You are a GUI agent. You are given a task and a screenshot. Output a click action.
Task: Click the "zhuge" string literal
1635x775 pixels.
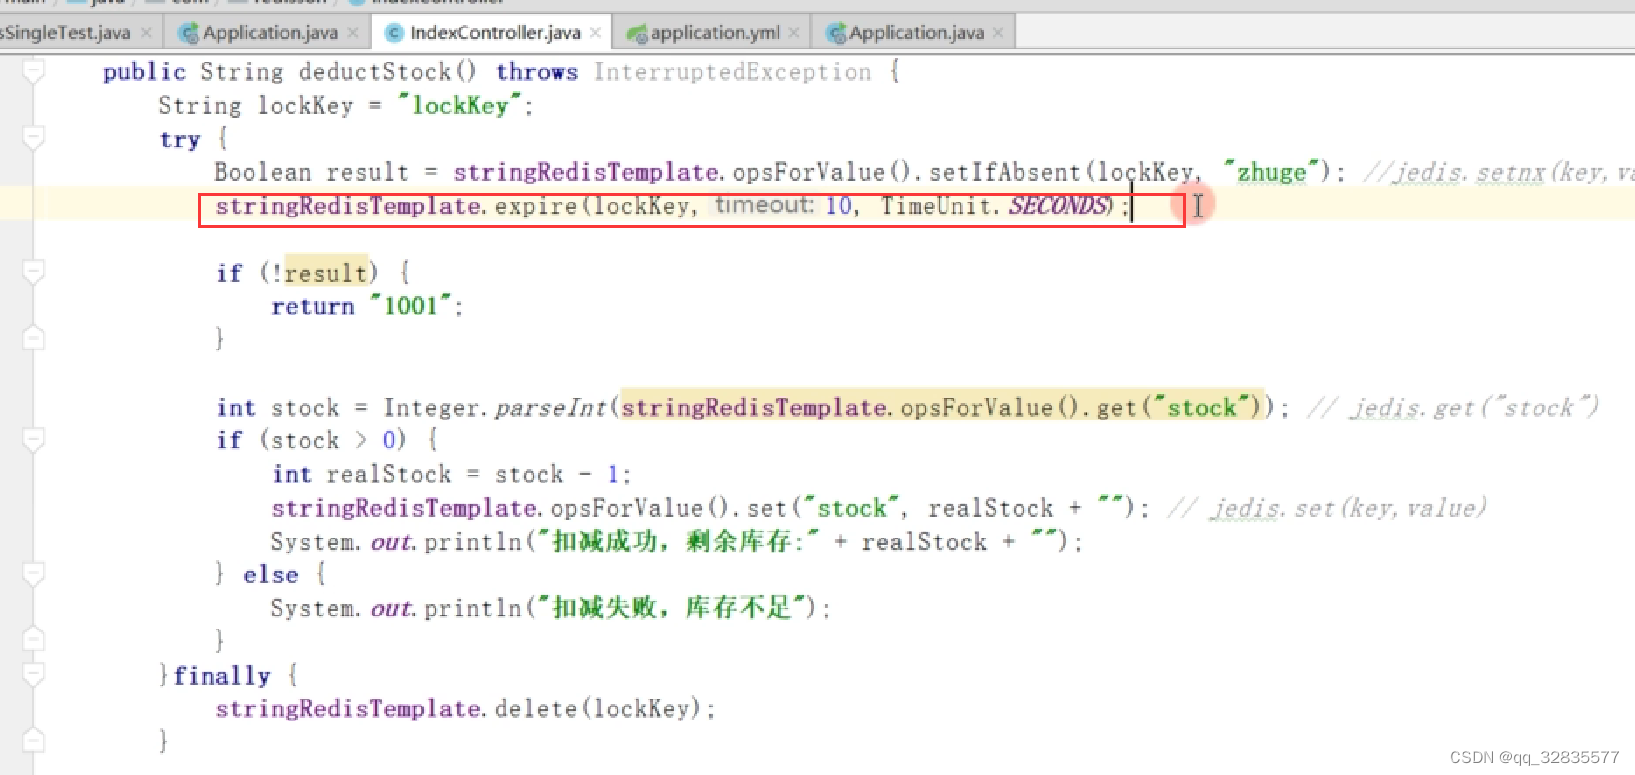[x=1271, y=172]
